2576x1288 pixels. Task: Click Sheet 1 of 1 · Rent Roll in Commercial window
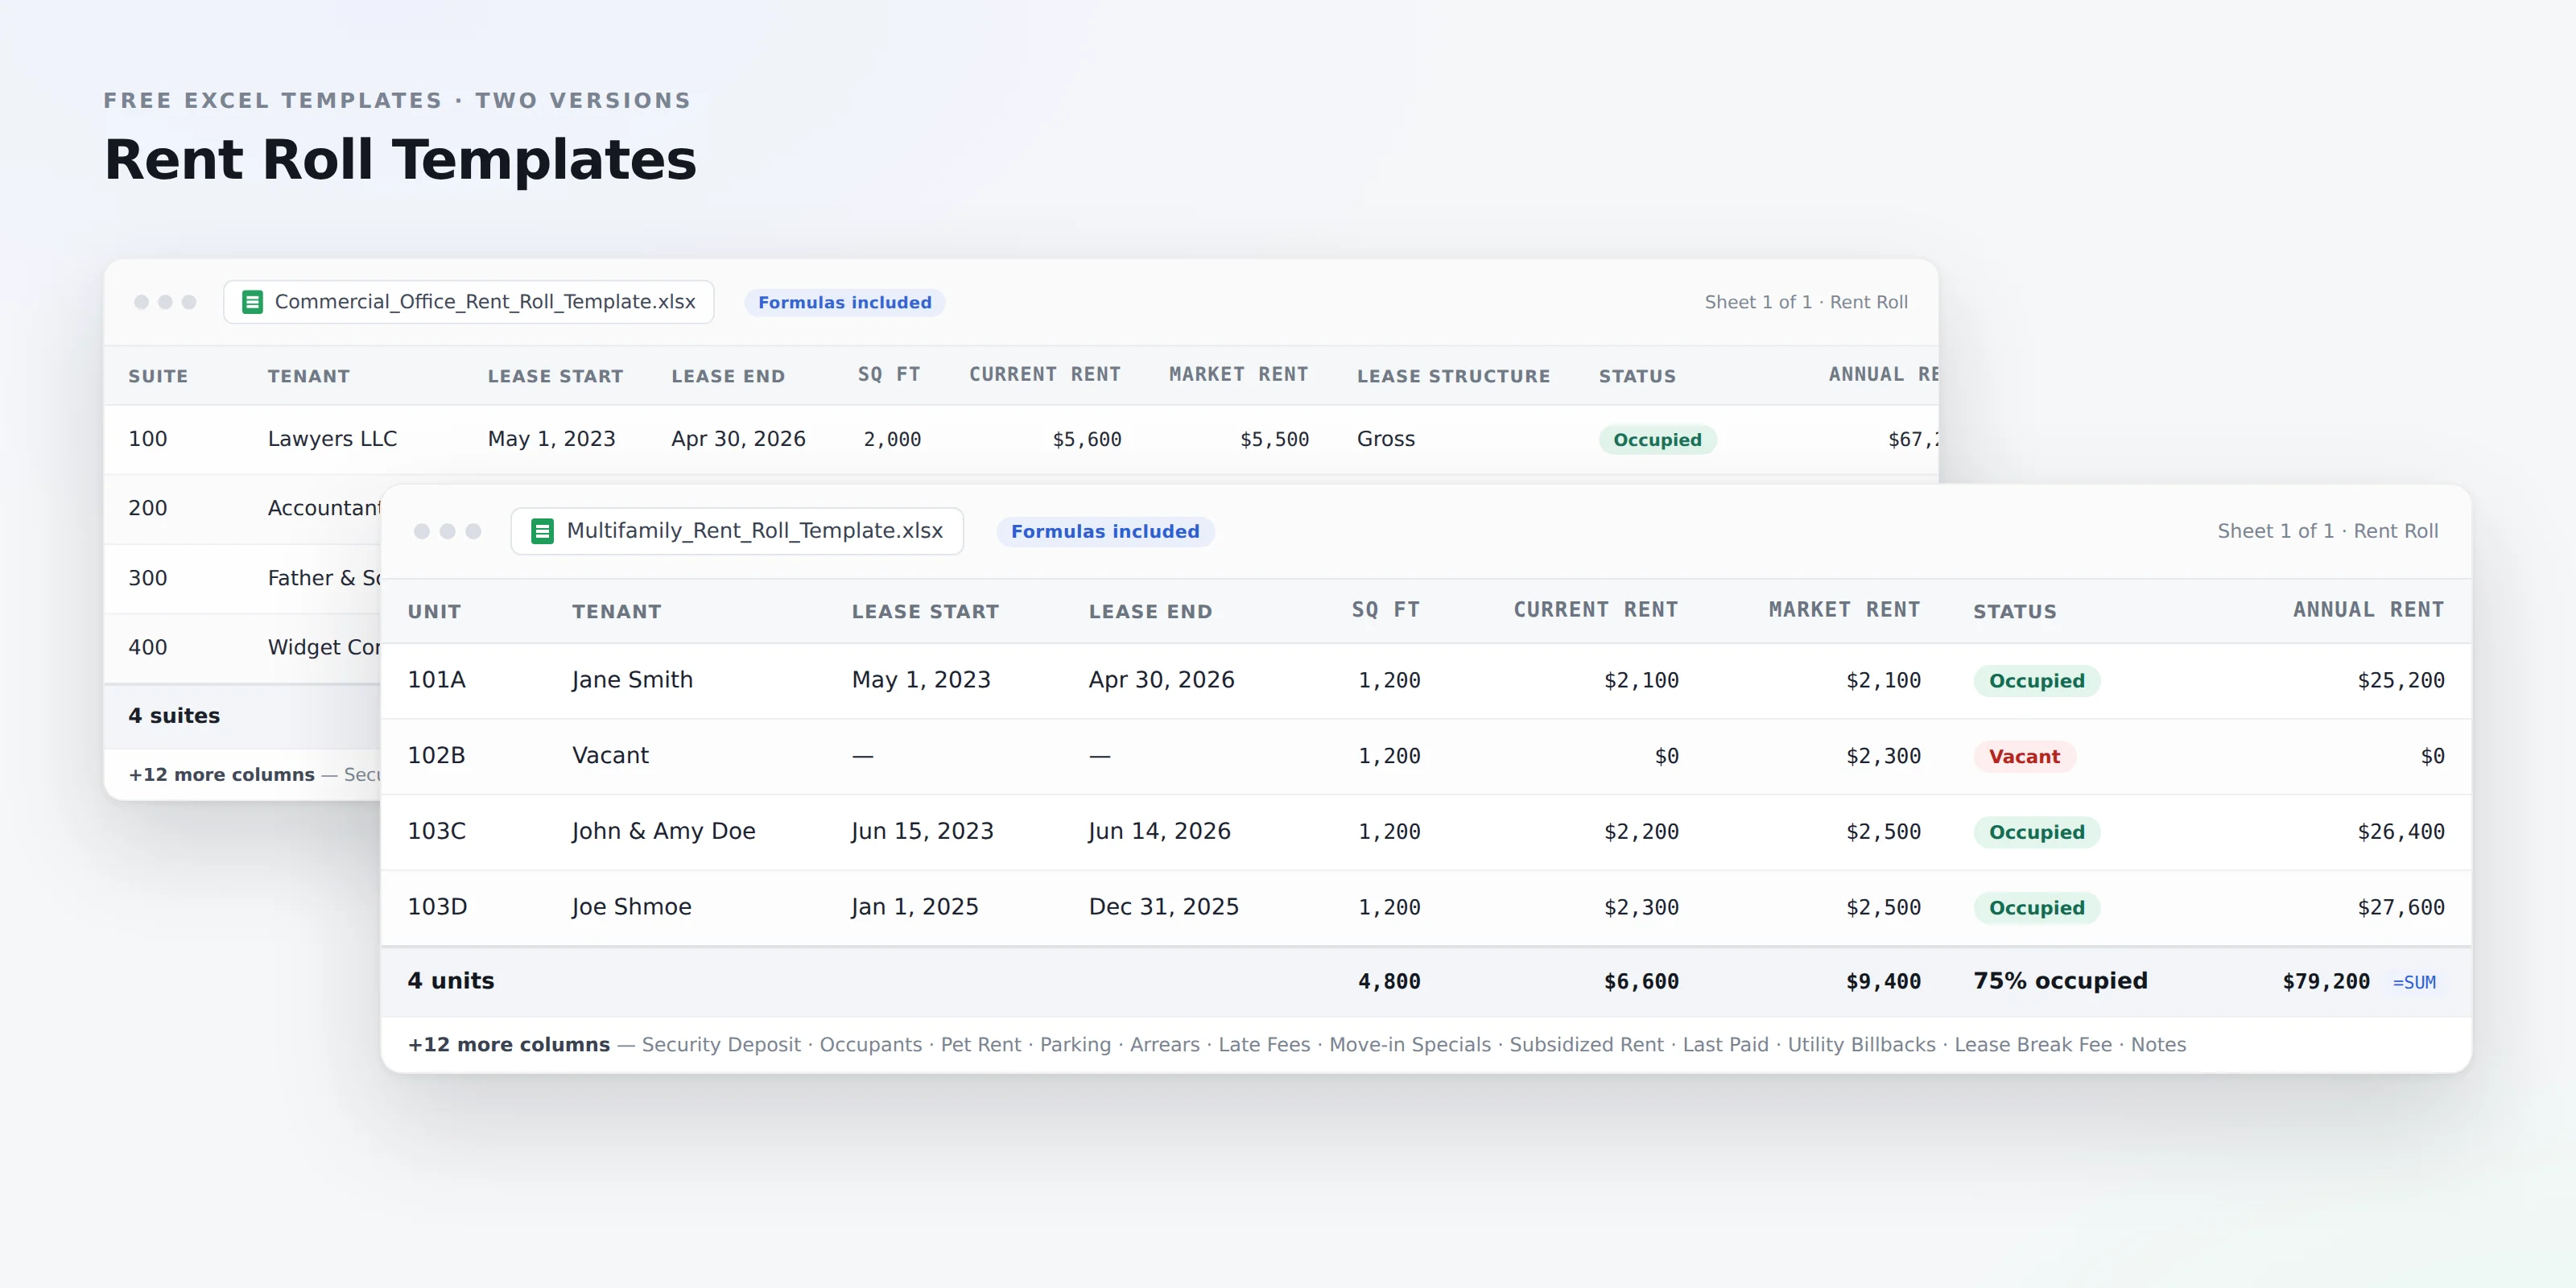(x=1805, y=302)
